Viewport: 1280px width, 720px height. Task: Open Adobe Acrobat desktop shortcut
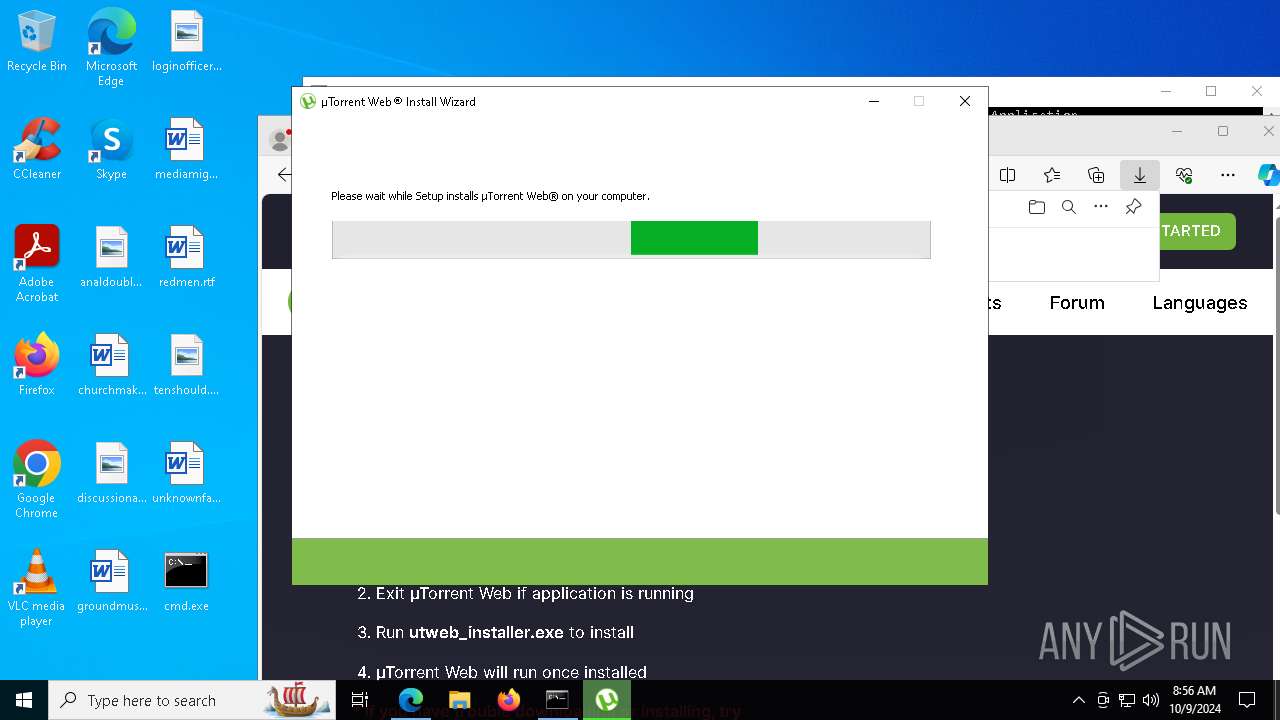(x=37, y=264)
